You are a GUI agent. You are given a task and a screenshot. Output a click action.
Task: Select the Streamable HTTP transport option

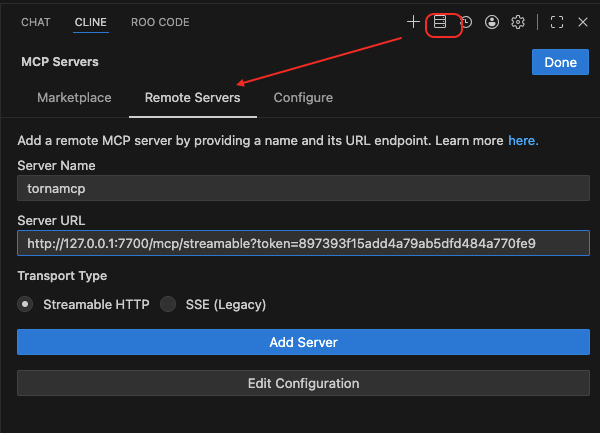(25, 304)
